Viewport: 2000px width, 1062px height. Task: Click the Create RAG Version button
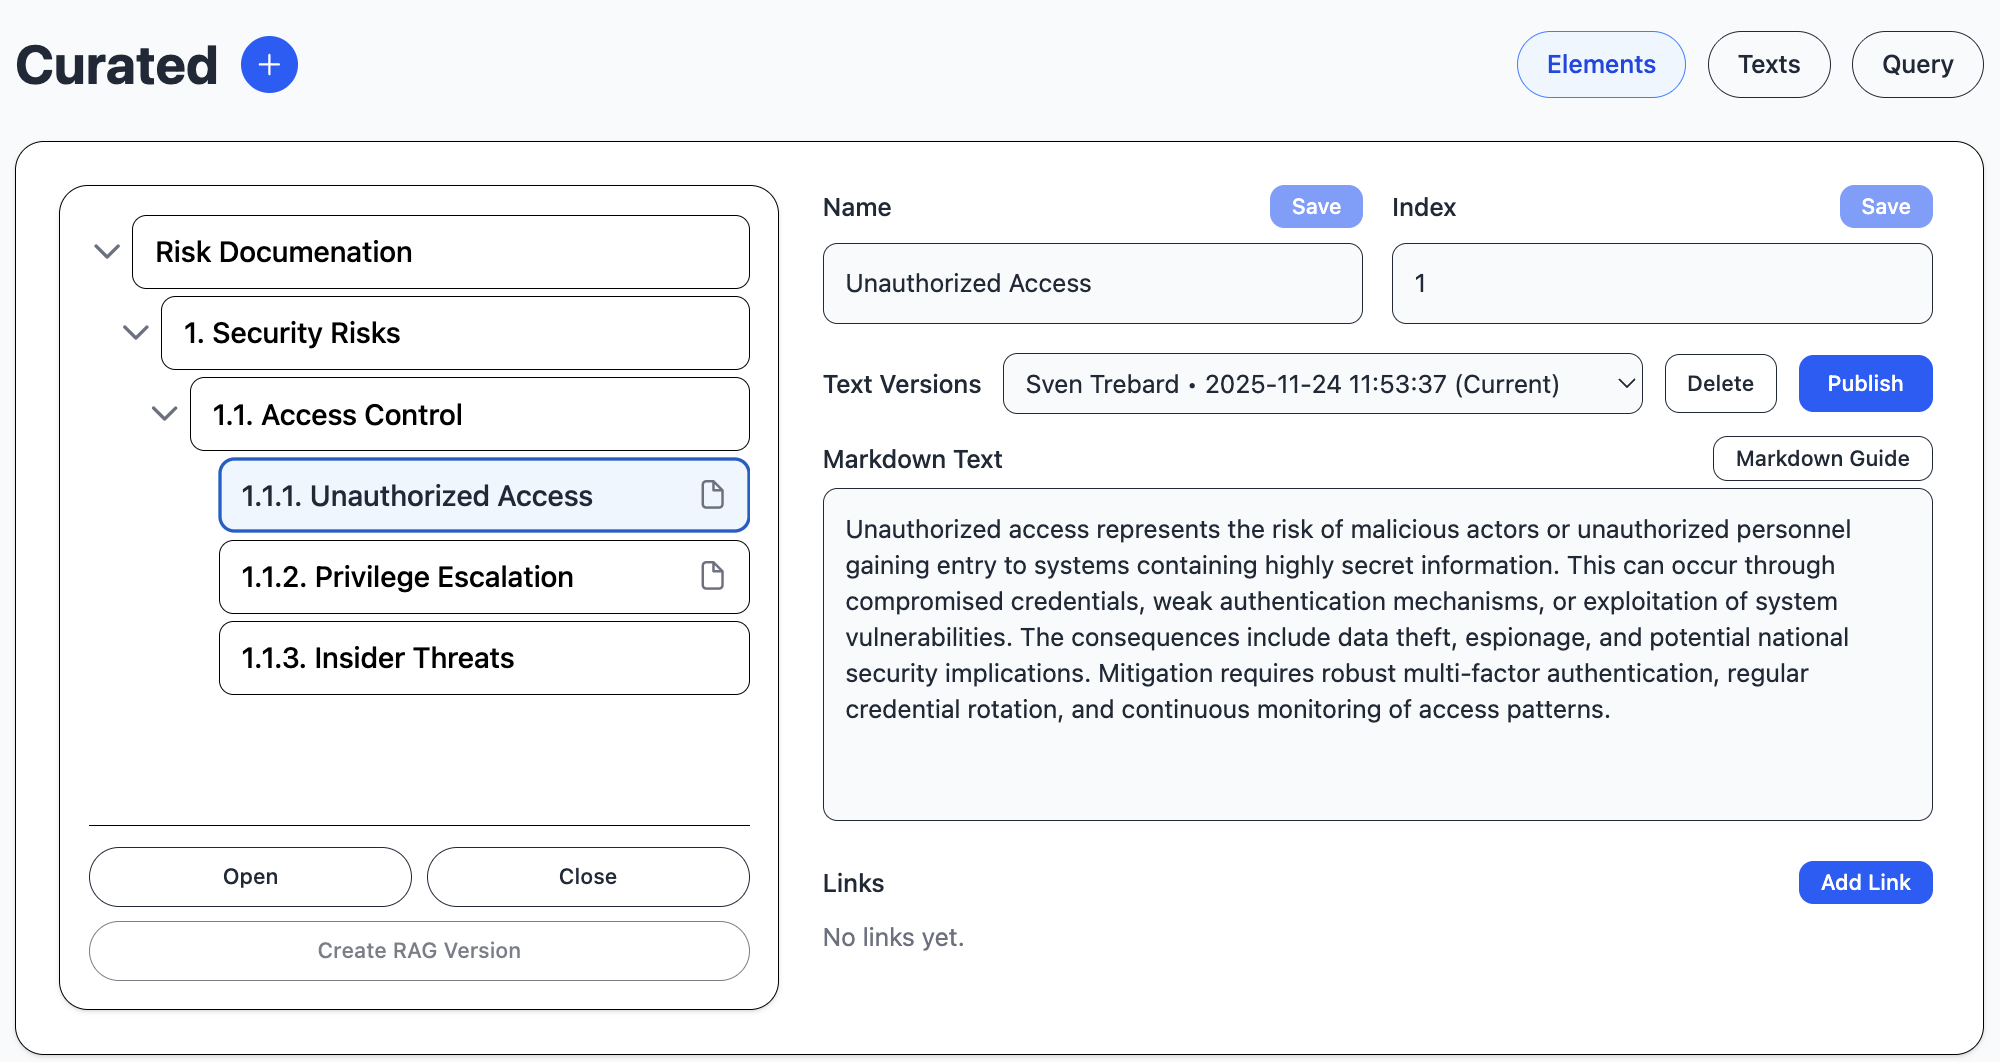point(419,951)
